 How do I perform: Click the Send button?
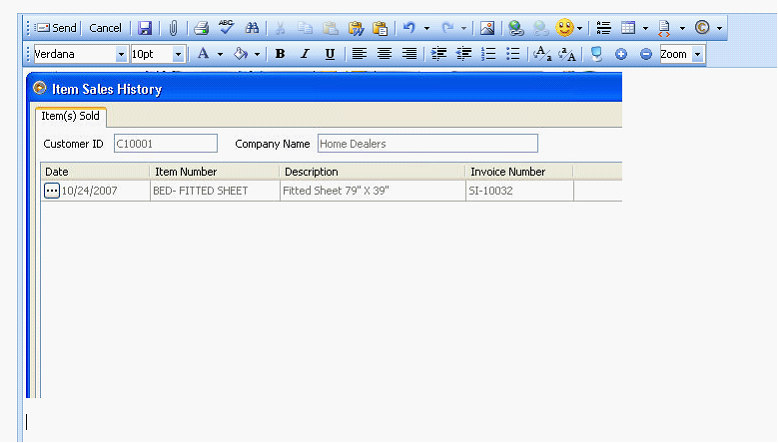point(56,28)
